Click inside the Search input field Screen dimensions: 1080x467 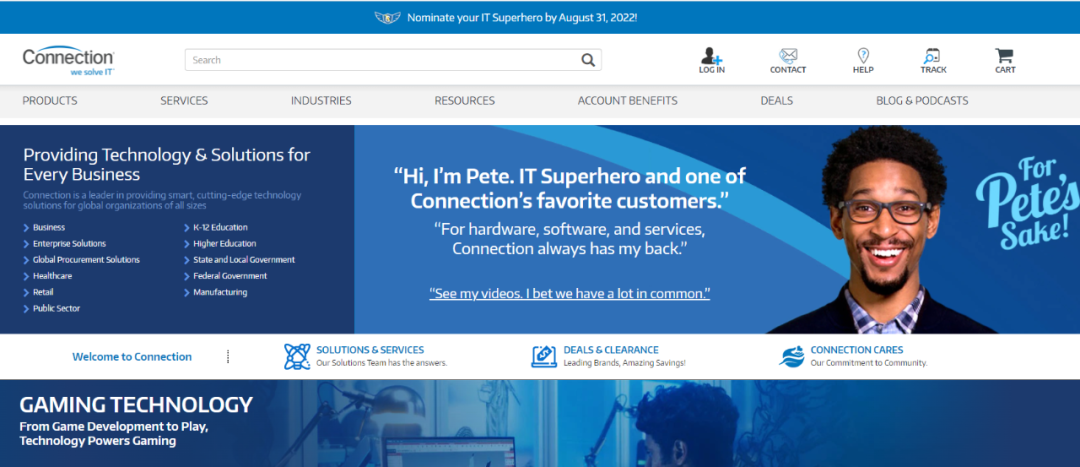380,60
